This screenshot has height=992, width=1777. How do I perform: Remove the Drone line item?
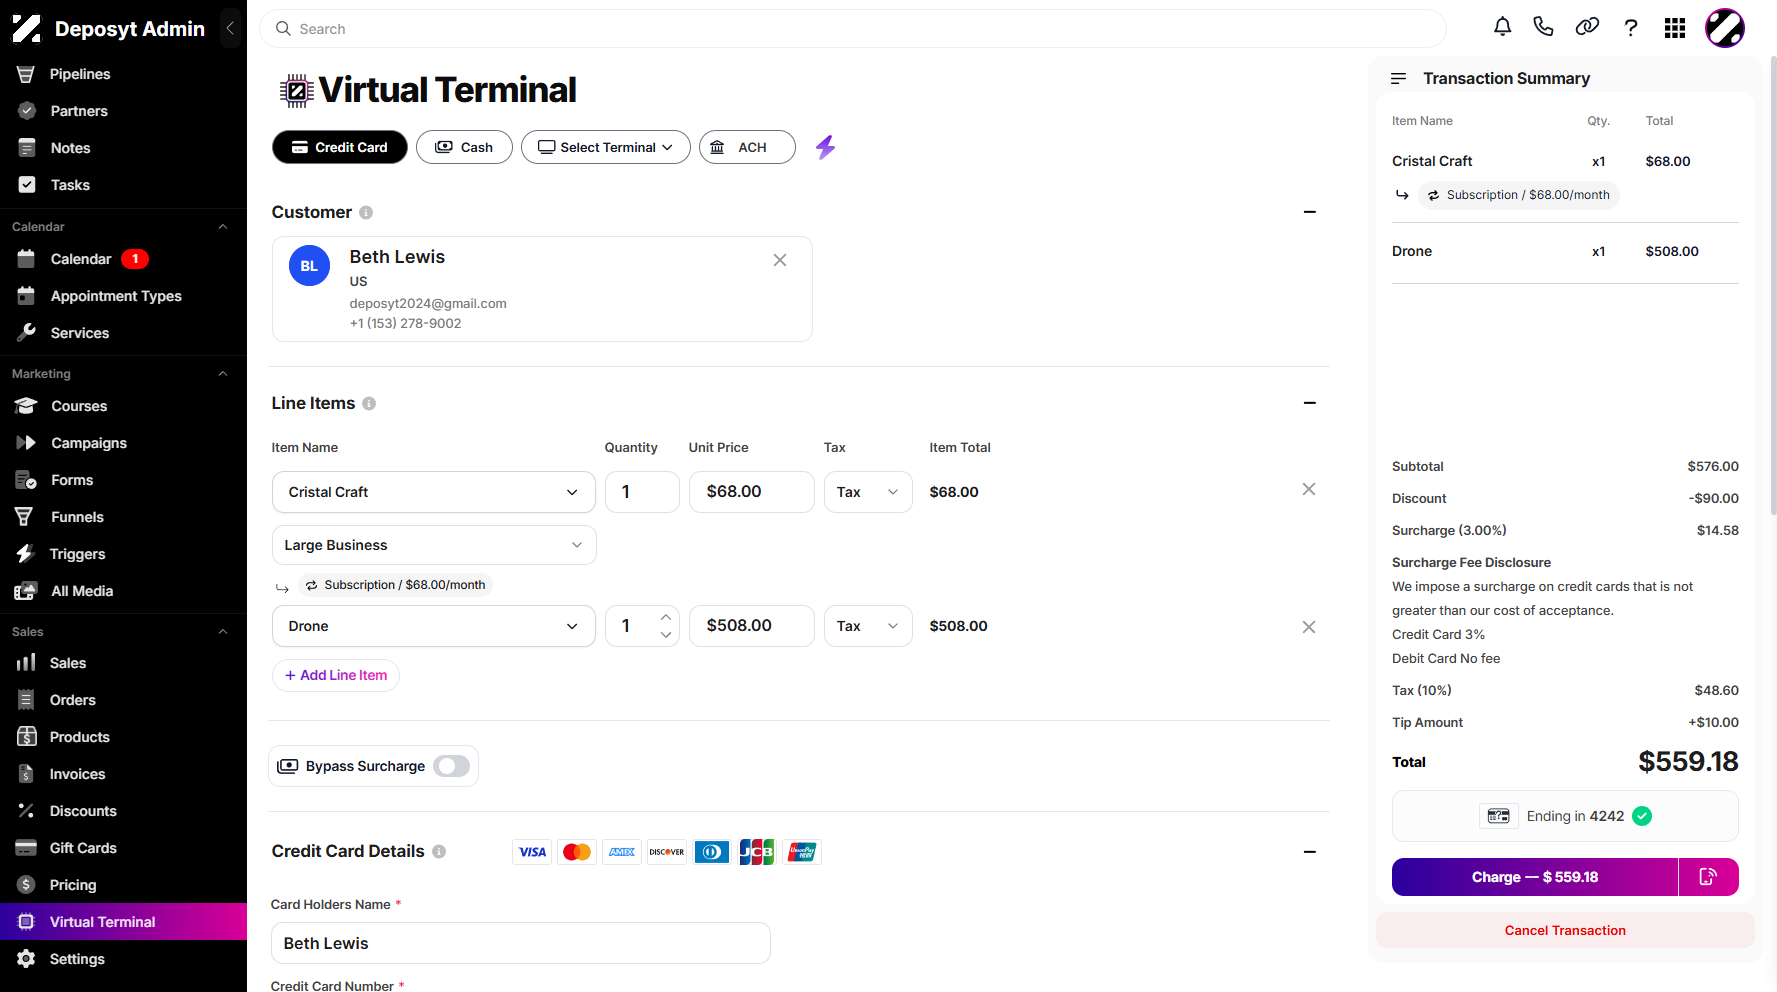click(x=1309, y=627)
